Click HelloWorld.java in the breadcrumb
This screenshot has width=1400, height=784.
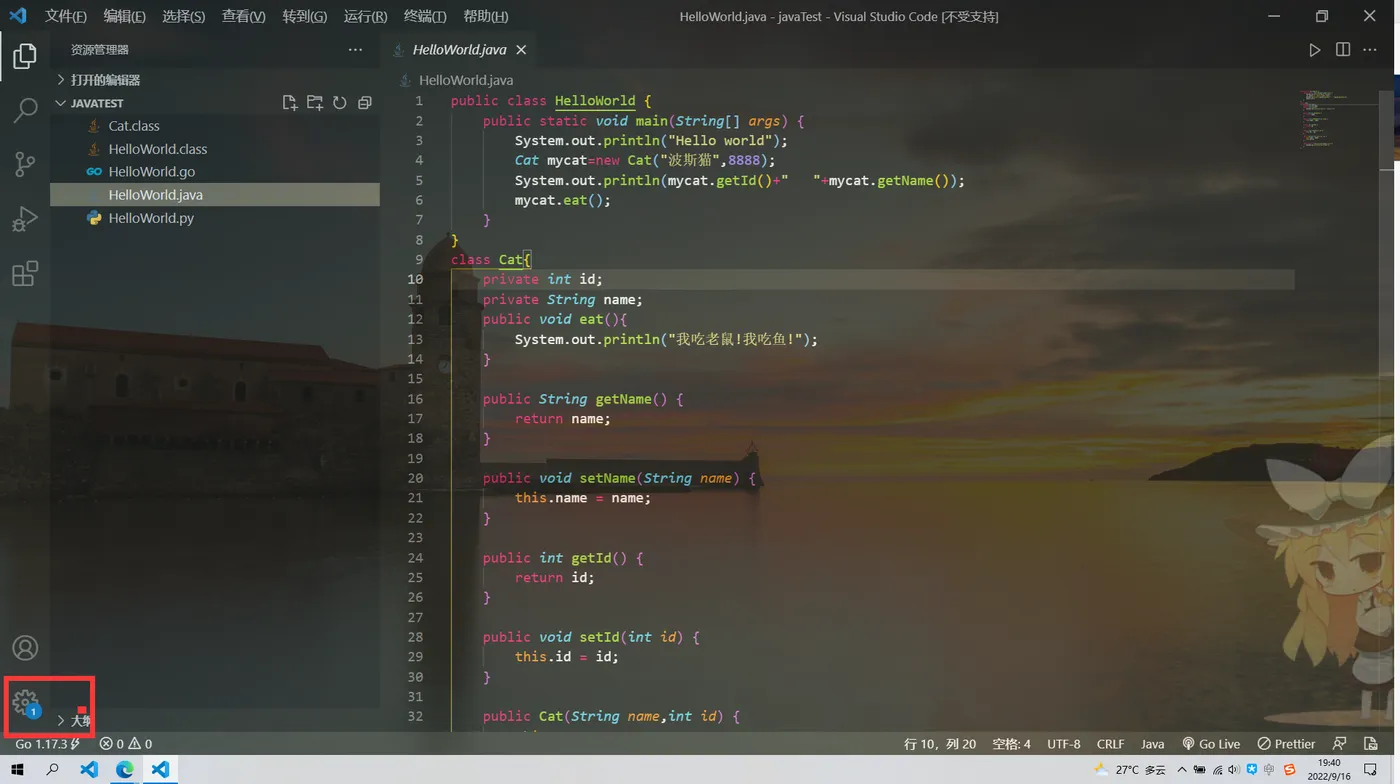point(465,80)
